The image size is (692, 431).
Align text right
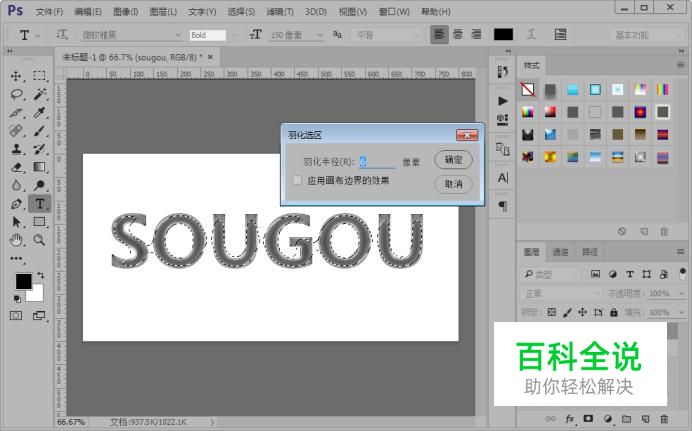point(476,34)
